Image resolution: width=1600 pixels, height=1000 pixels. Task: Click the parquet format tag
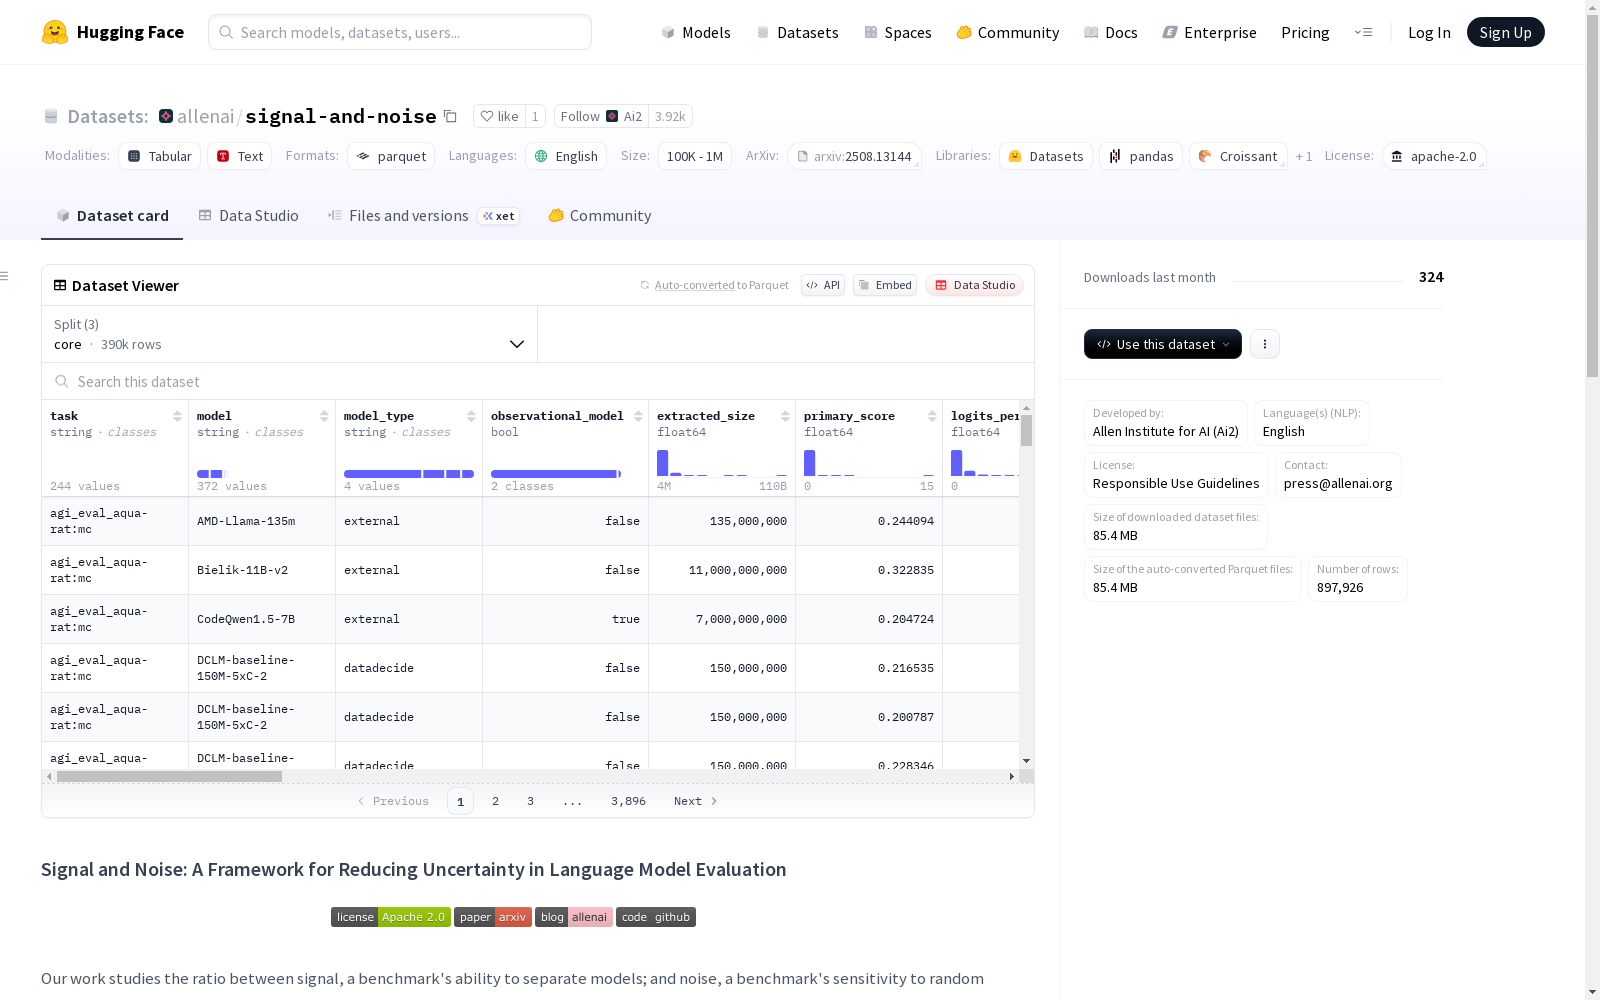391,156
